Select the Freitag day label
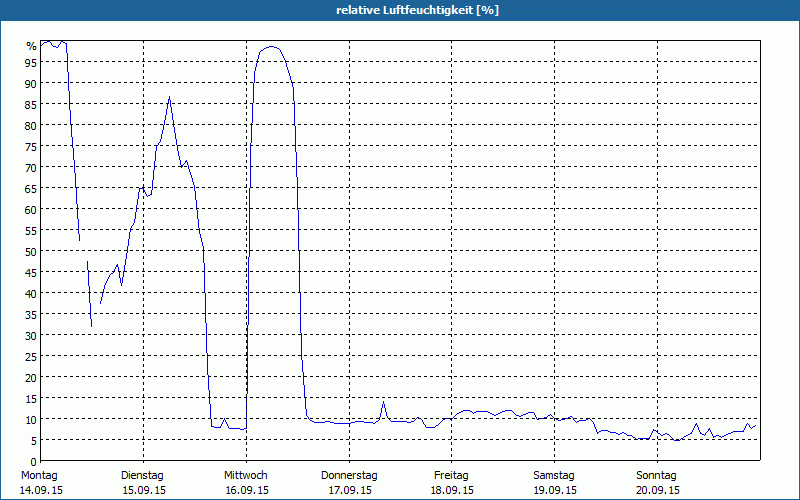This screenshot has height=500, width=800. coord(451,476)
